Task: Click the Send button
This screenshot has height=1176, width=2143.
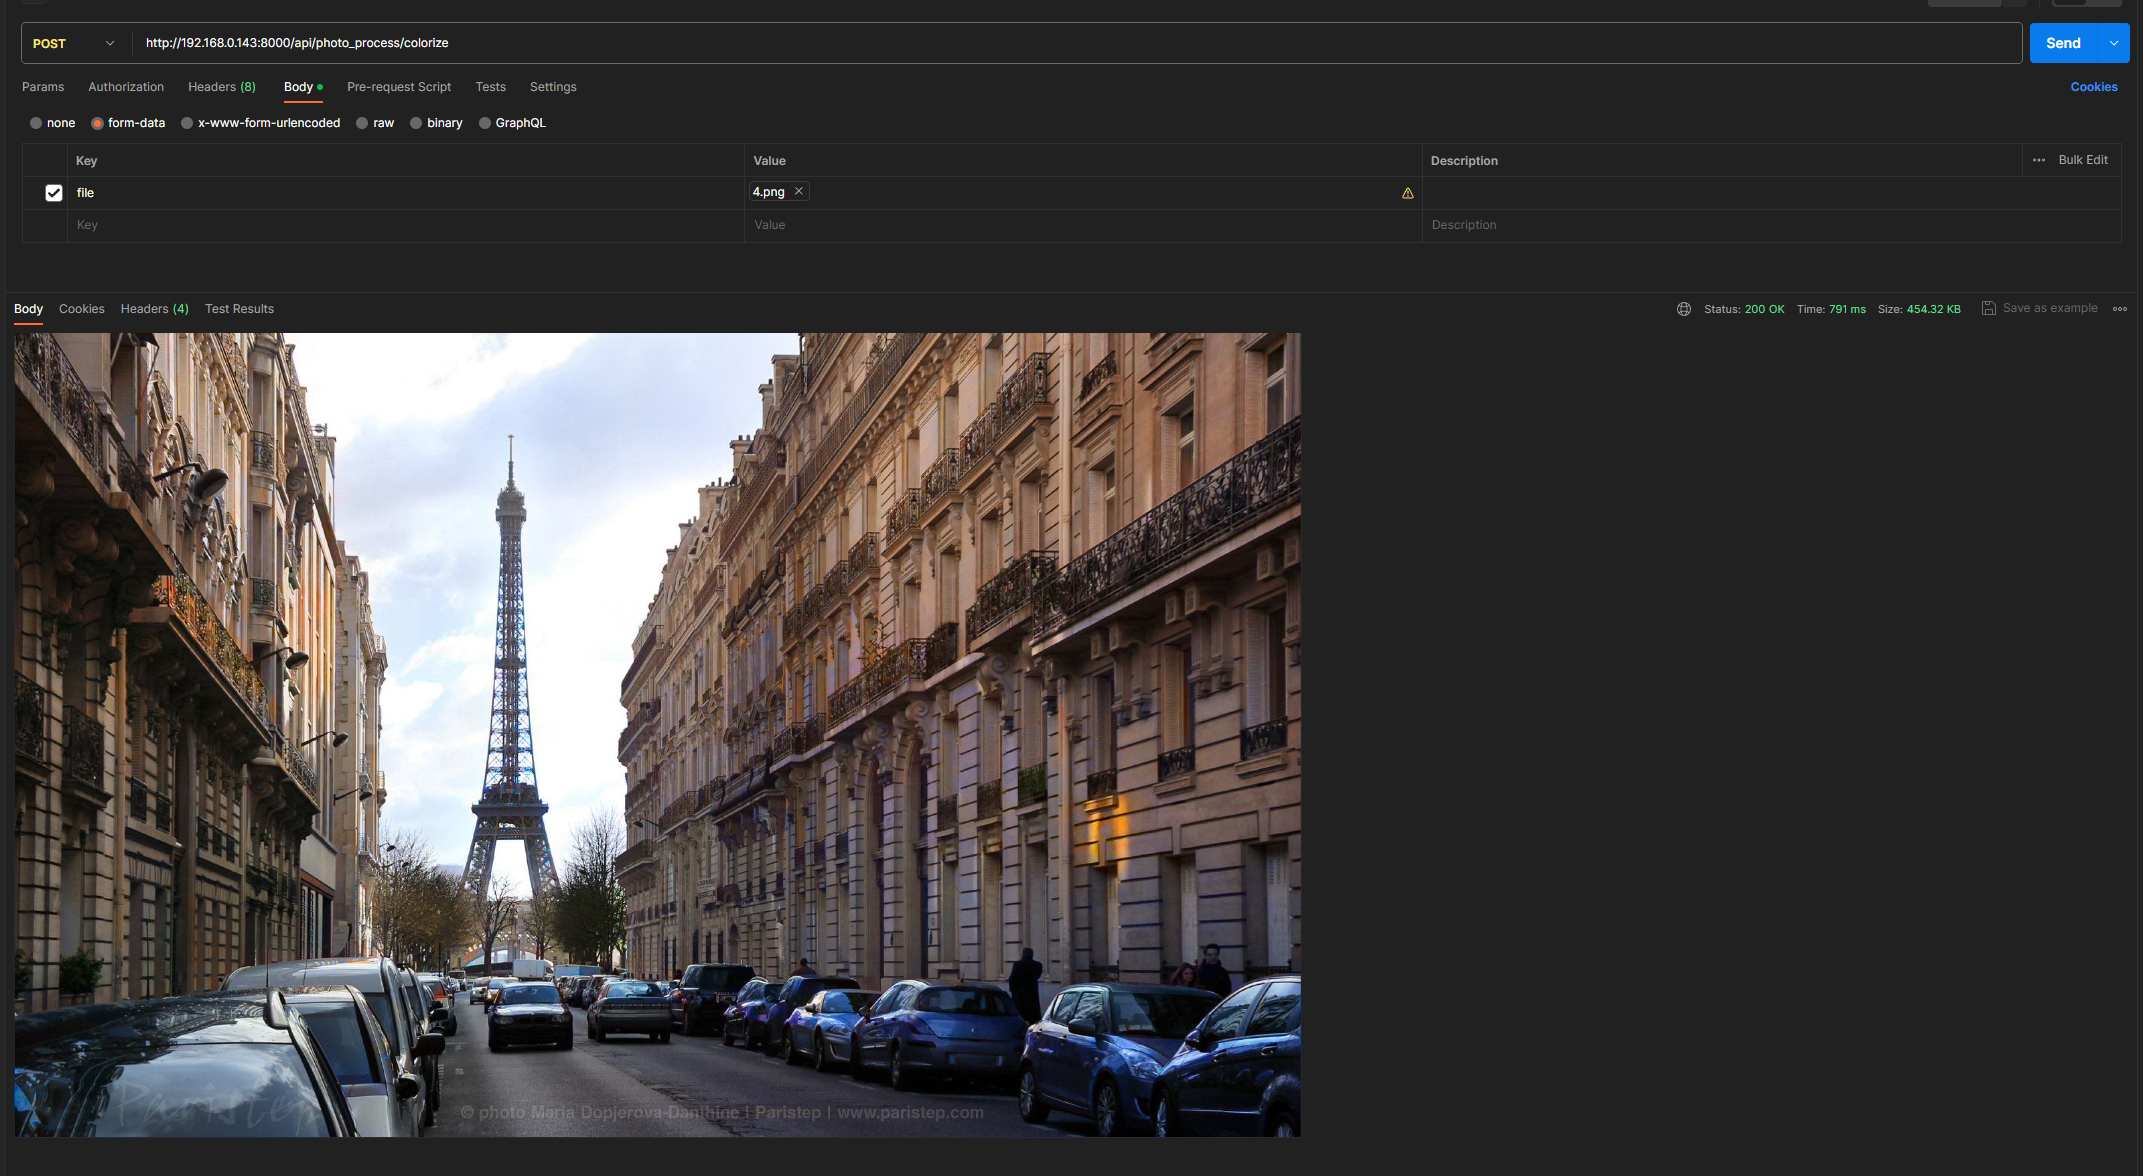Action: pos(2063,43)
